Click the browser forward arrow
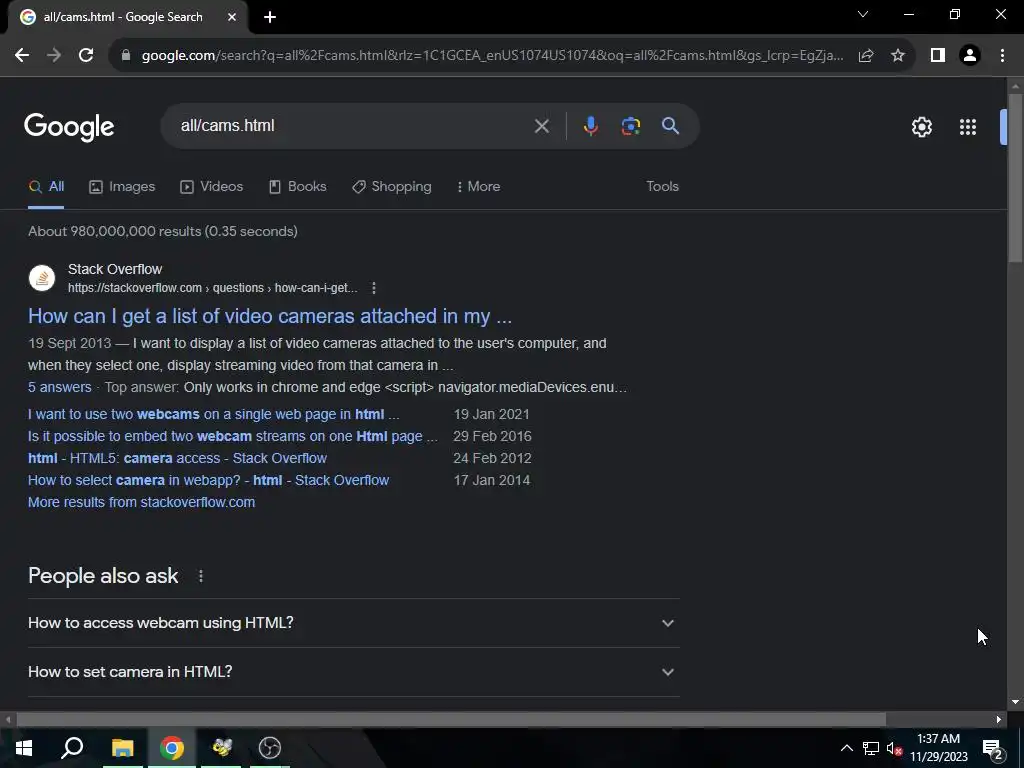 click(54, 56)
